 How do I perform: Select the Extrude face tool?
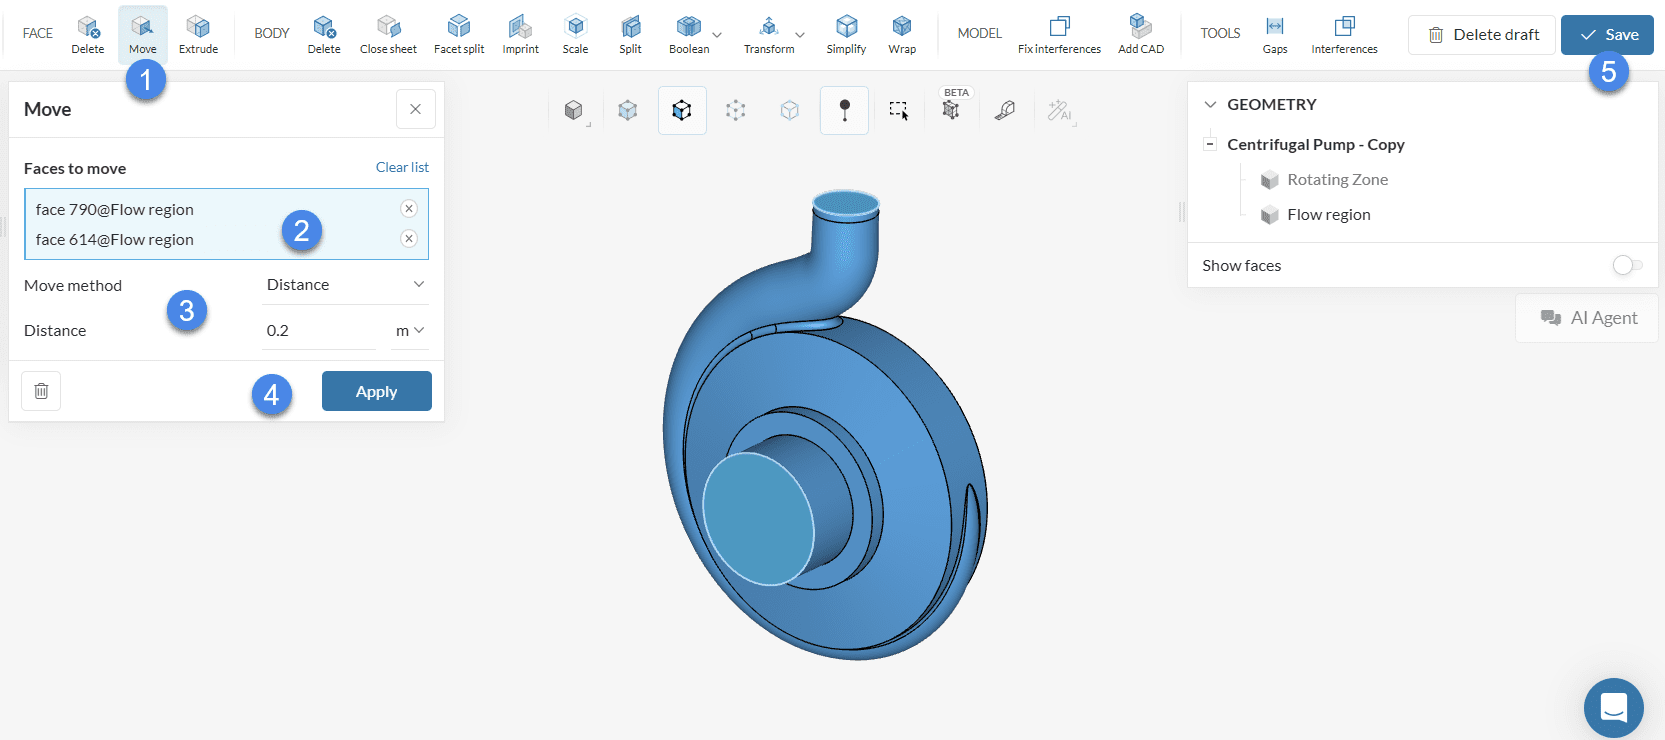click(198, 34)
